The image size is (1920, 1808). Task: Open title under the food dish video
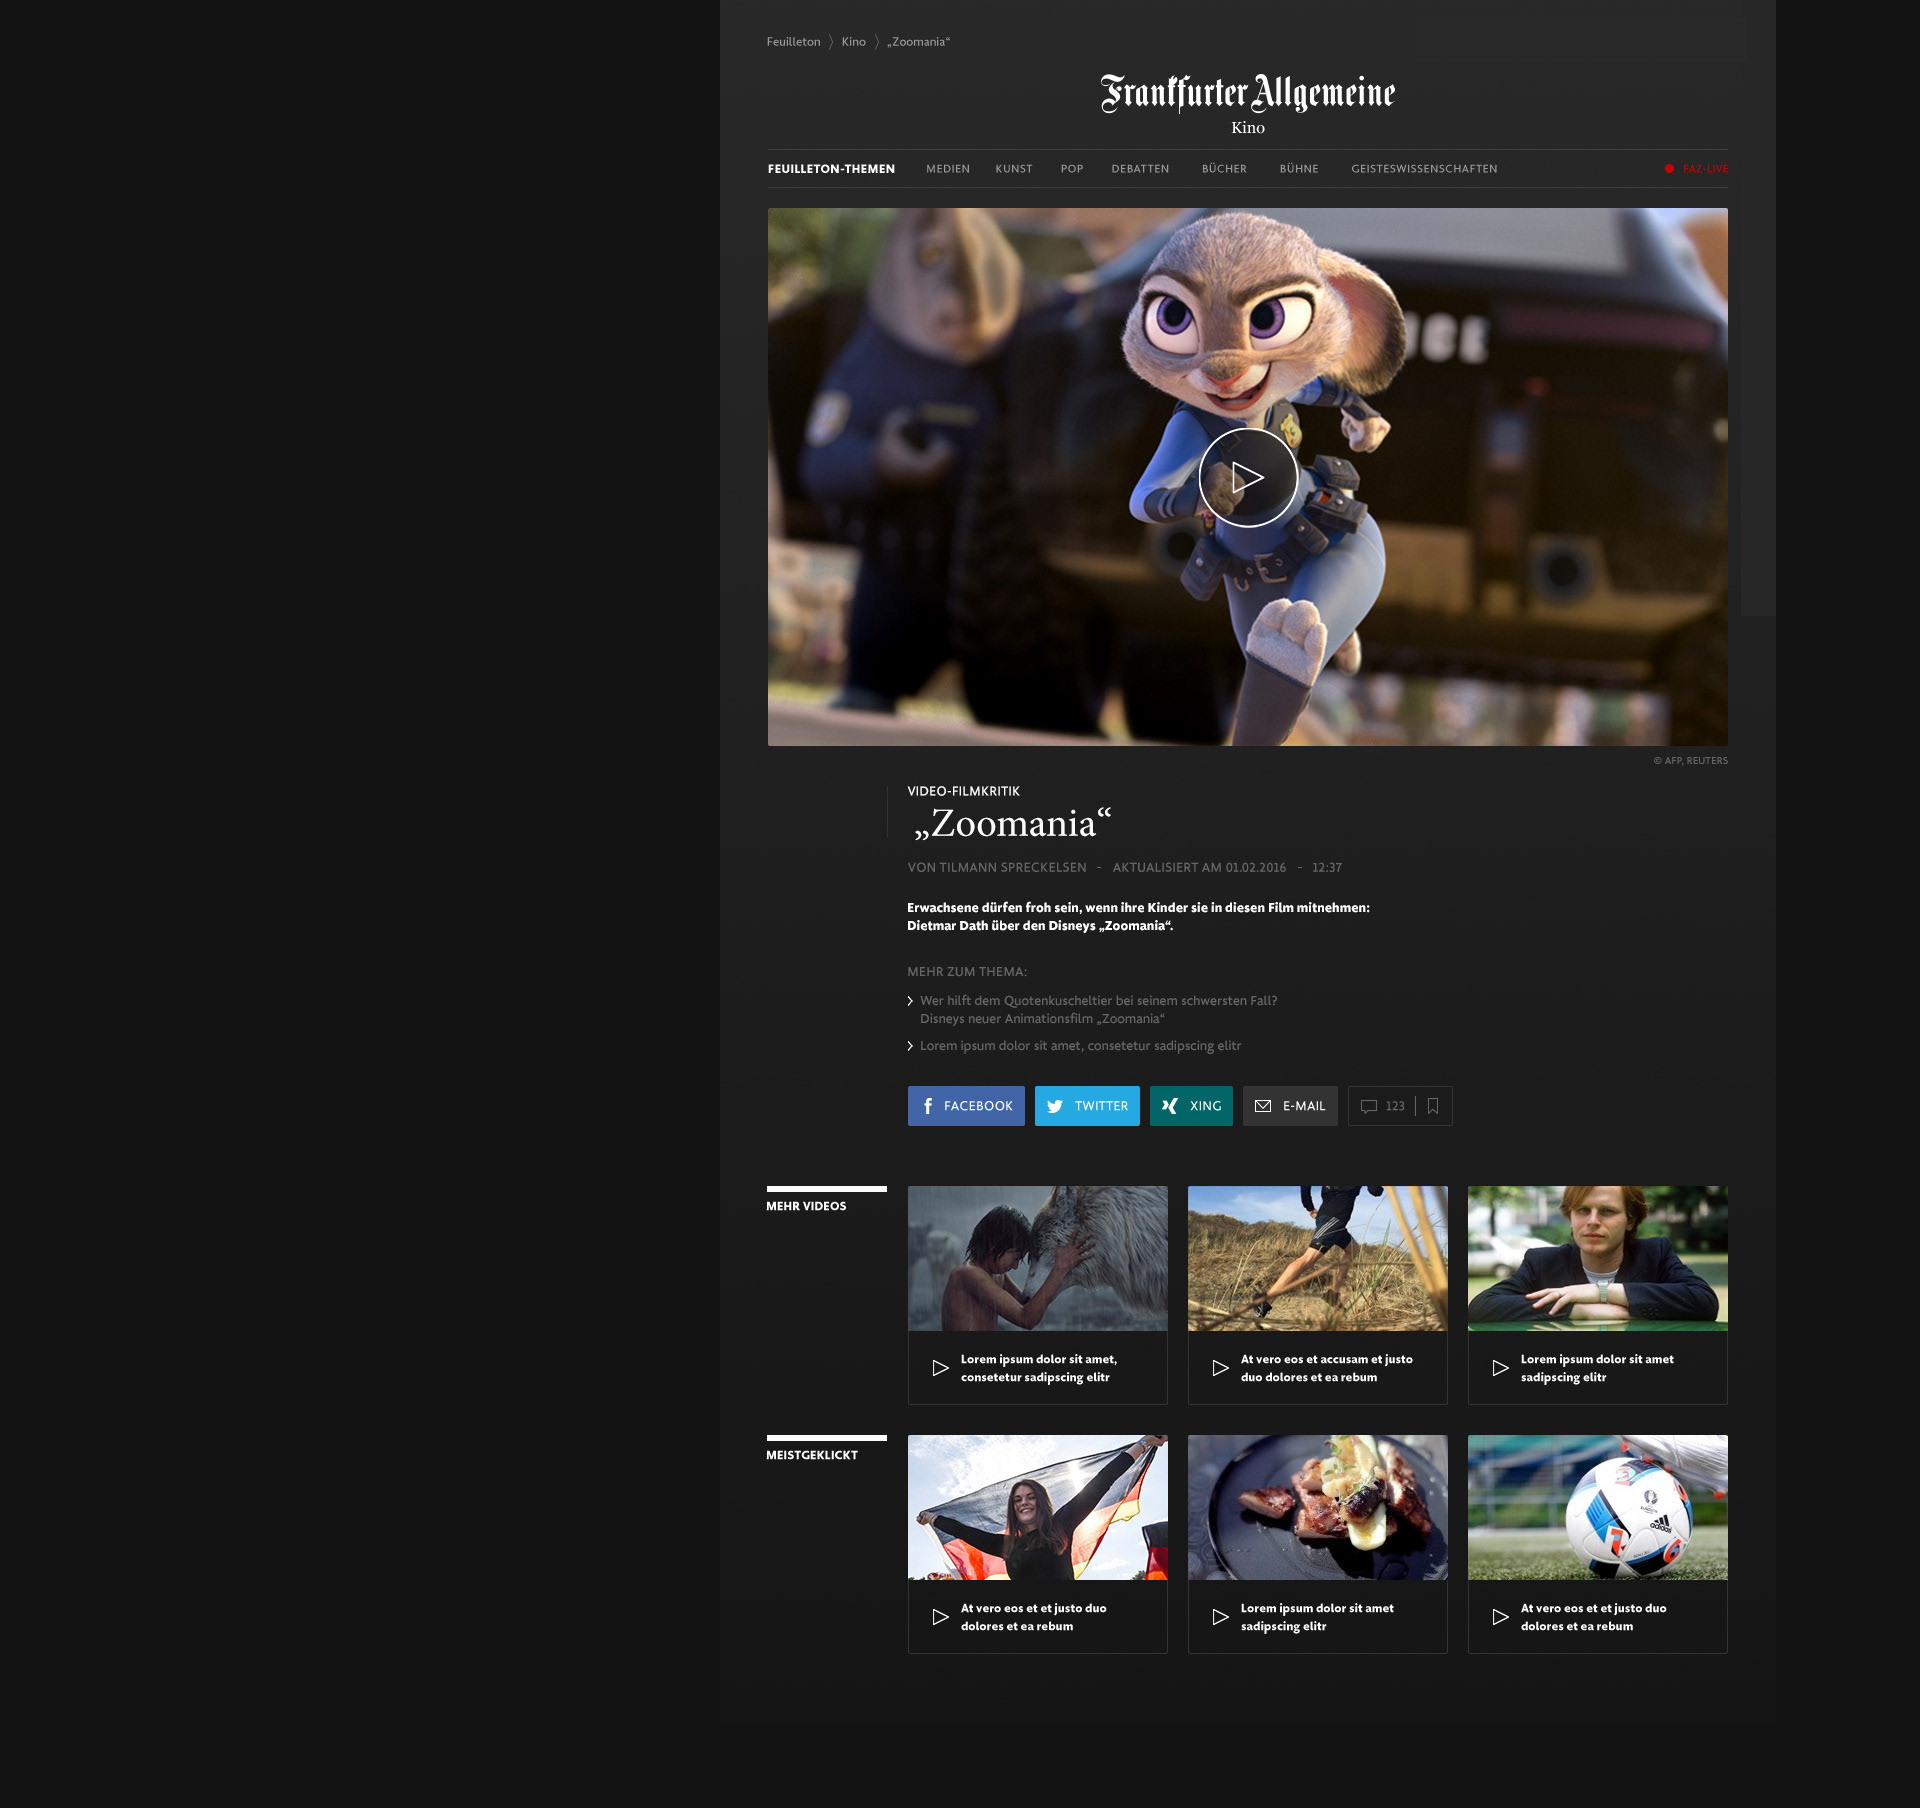1317,1617
